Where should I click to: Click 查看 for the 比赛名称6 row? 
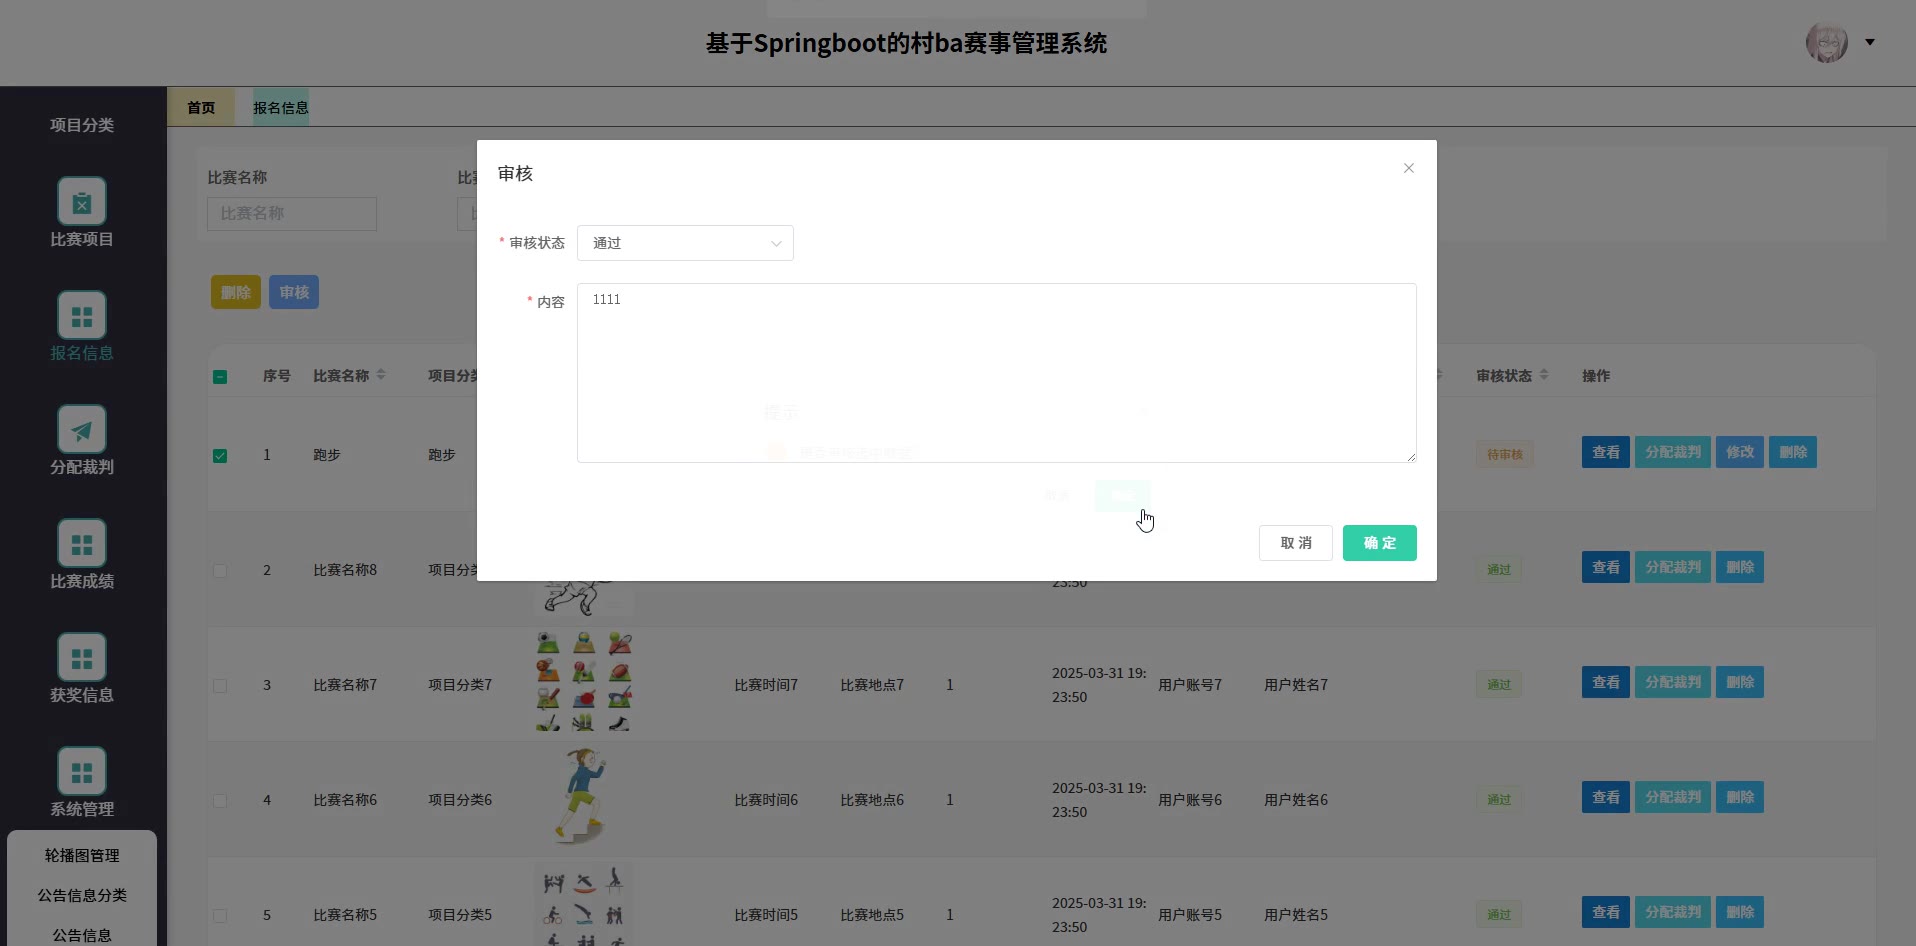[x=1606, y=797]
